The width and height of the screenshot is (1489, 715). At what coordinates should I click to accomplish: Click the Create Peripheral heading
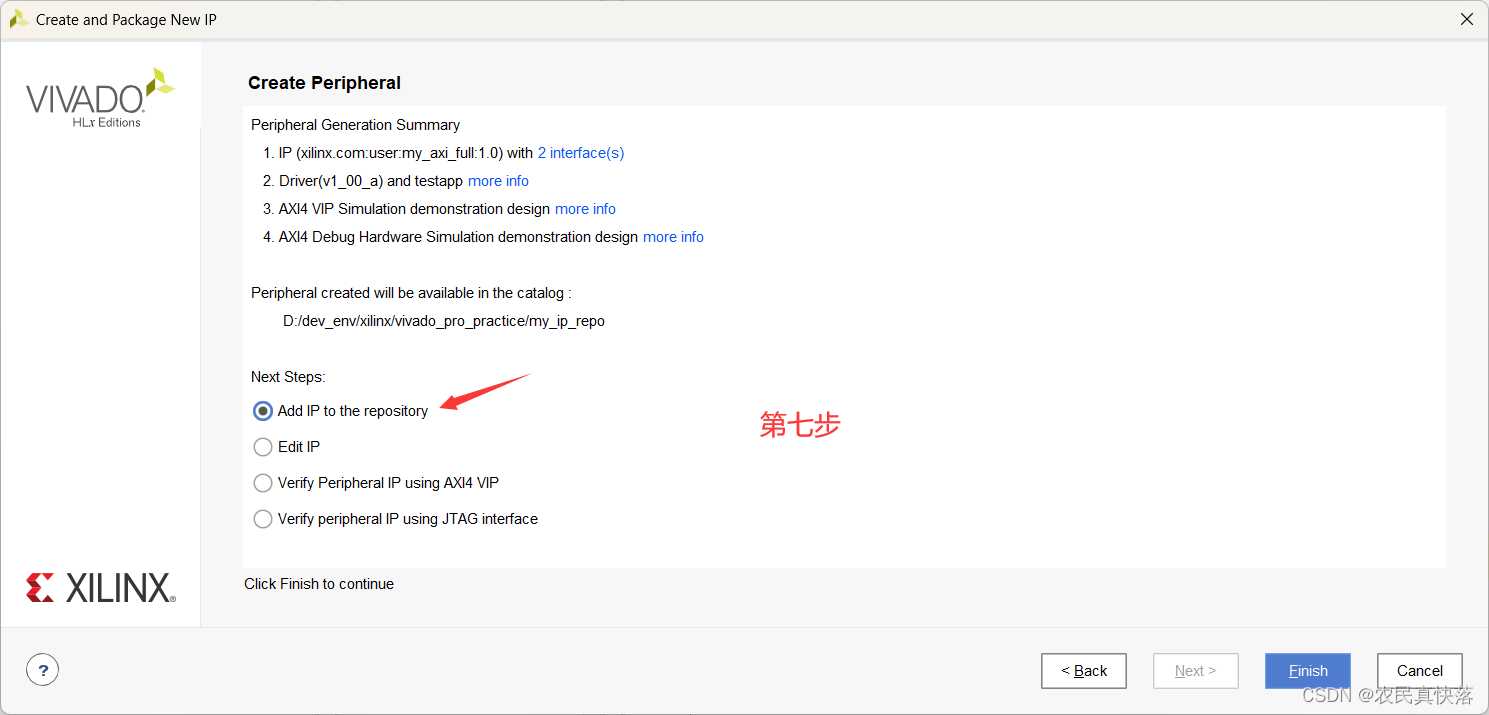(324, 83)
